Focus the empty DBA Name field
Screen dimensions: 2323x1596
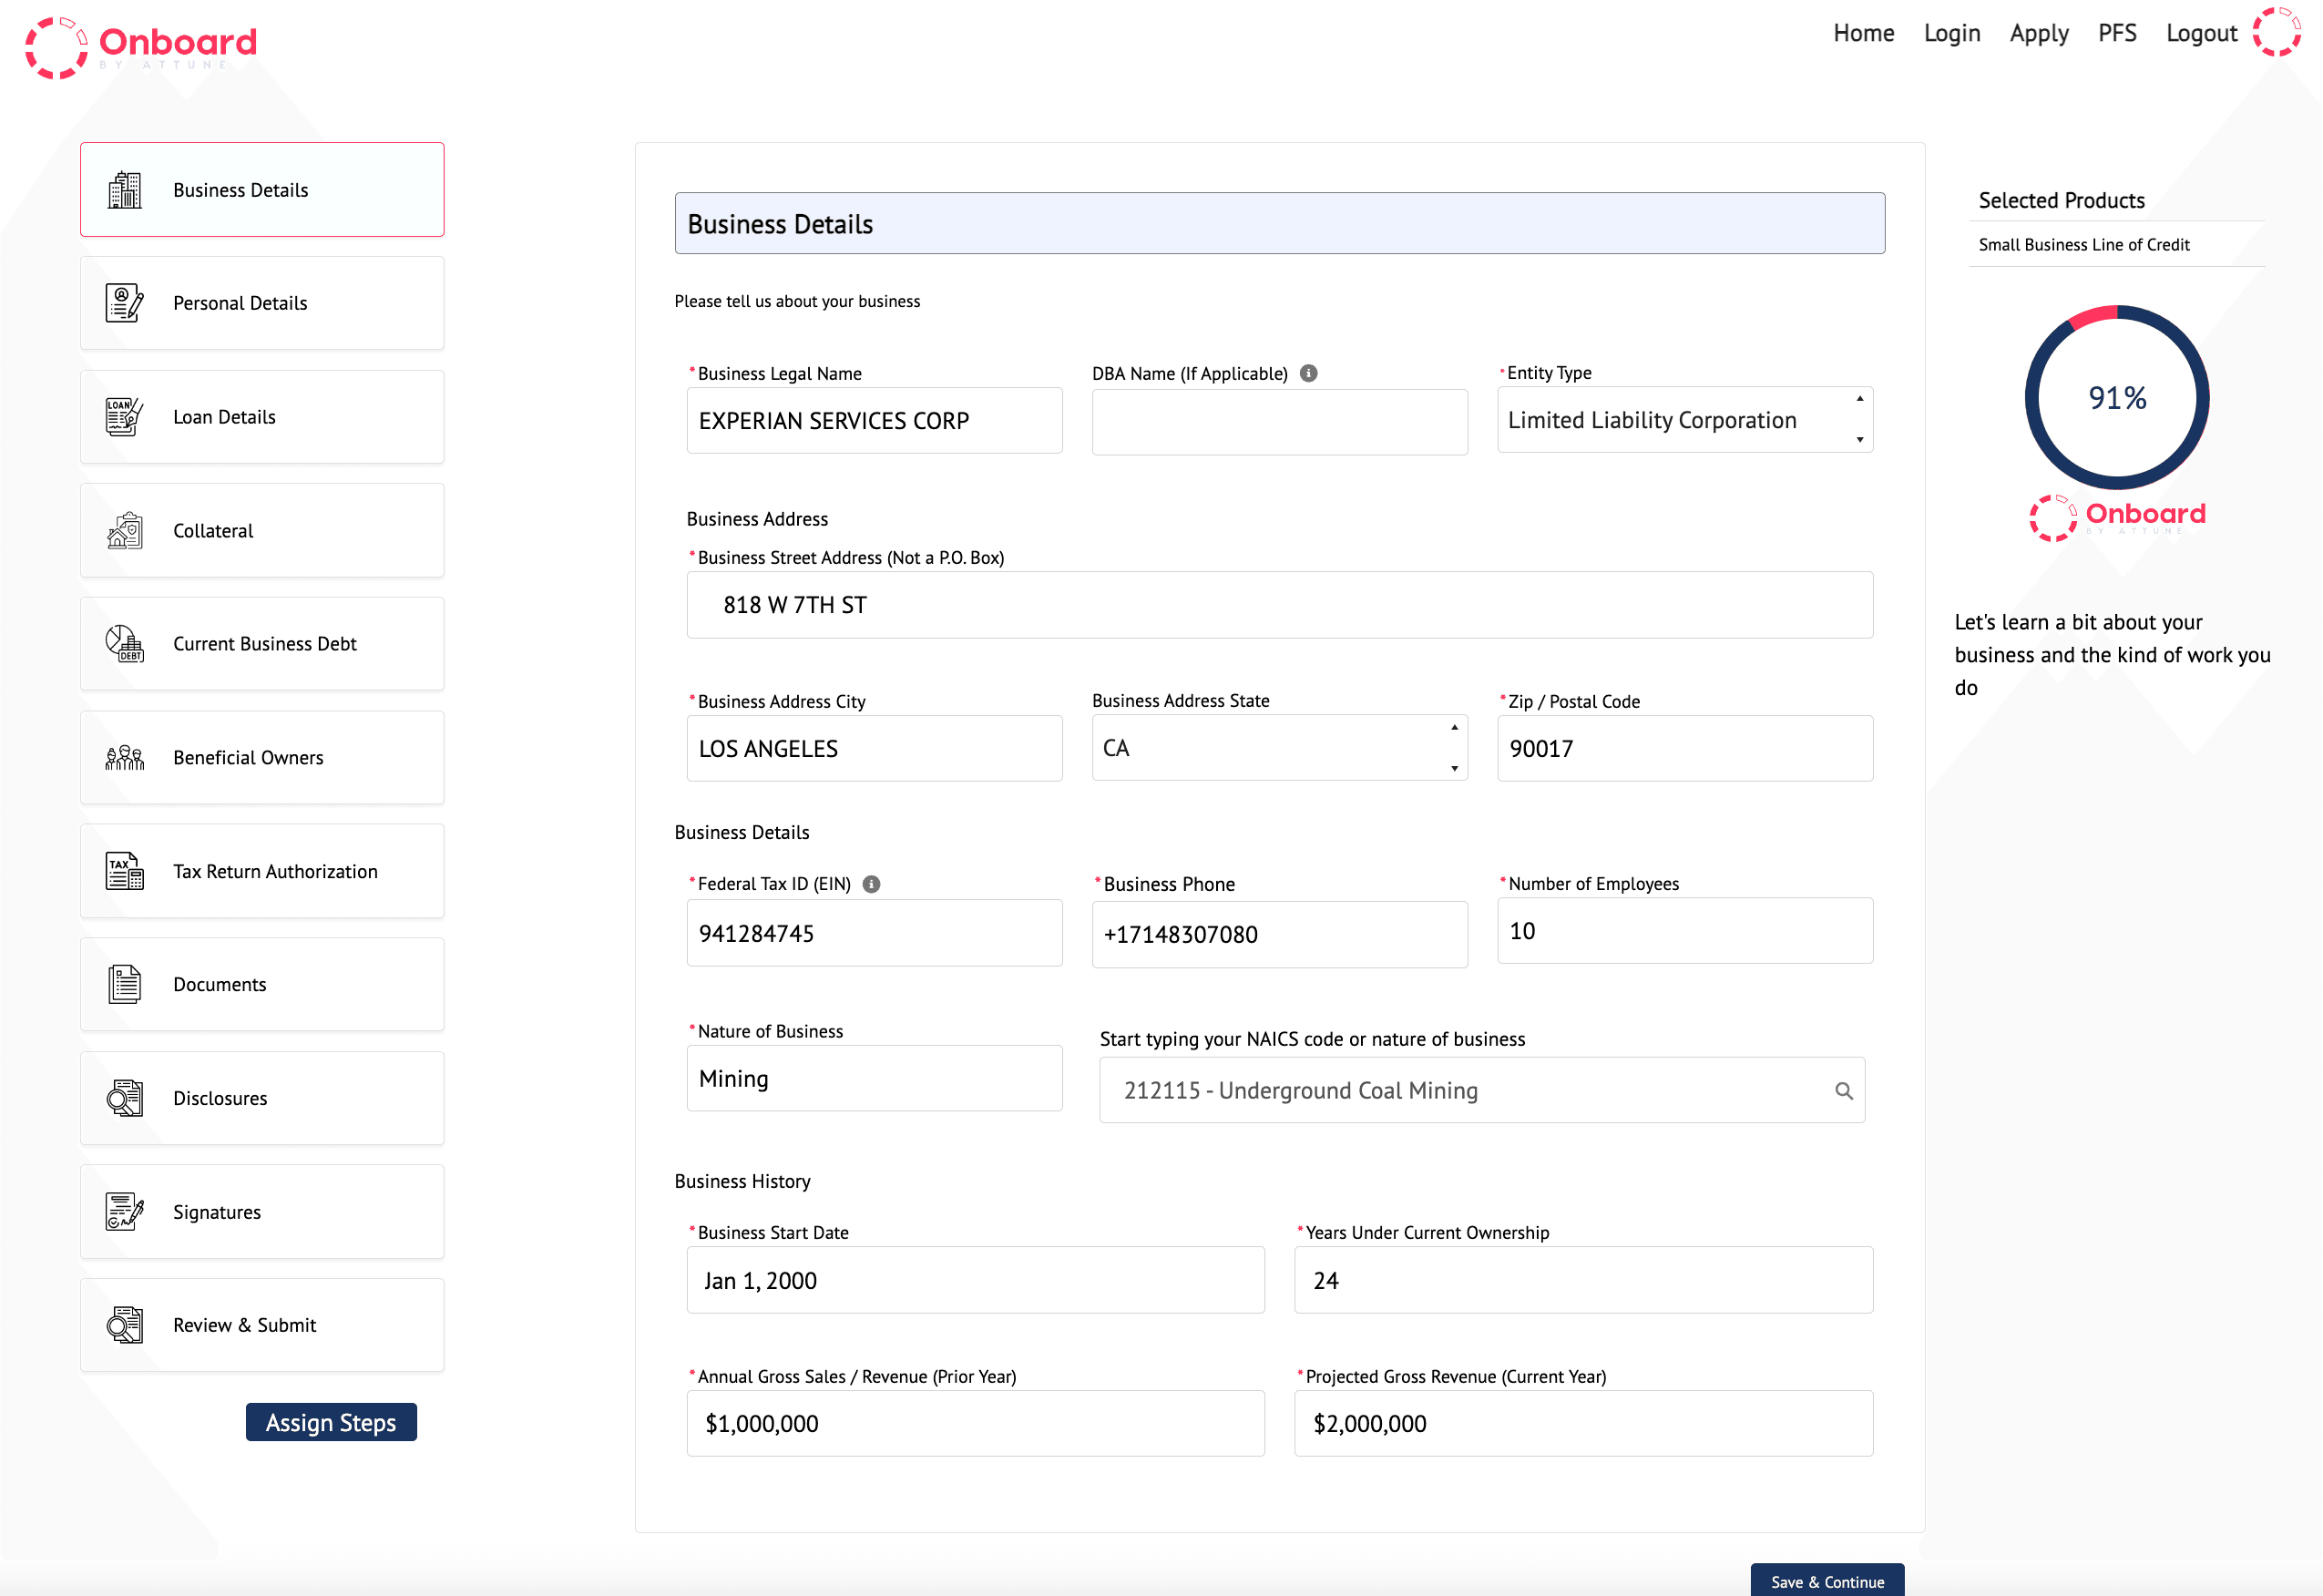click(1279, 422)
